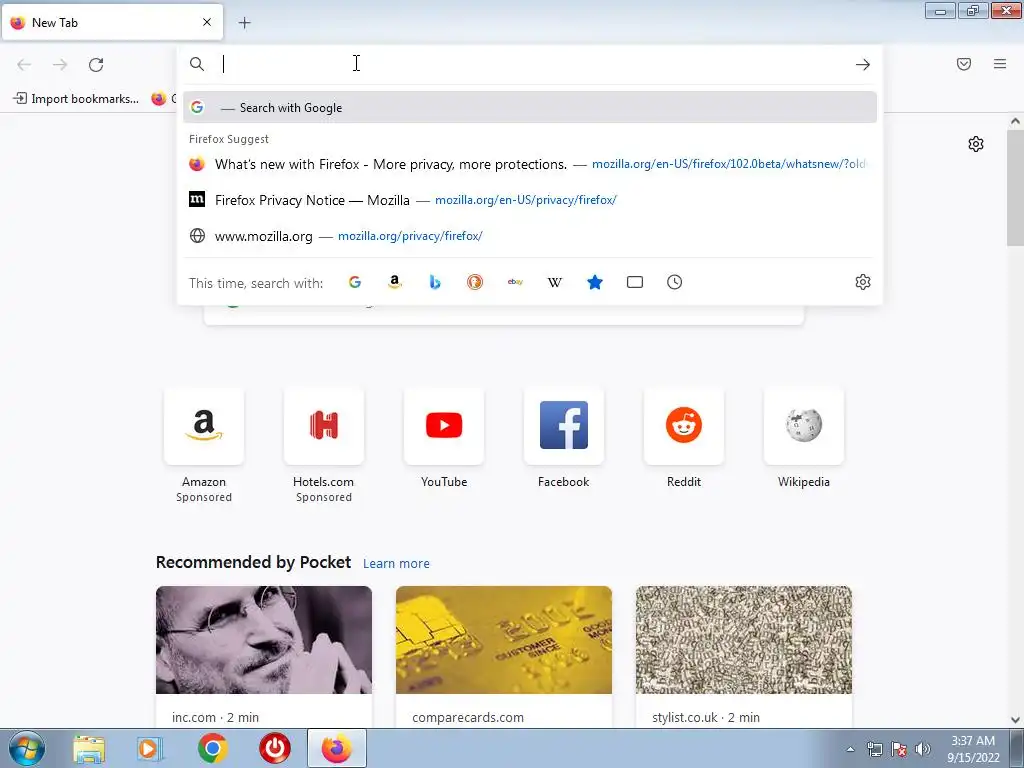Click the page vertical scrollbar thumb
1024x768 pixels.
[1015, 188]
